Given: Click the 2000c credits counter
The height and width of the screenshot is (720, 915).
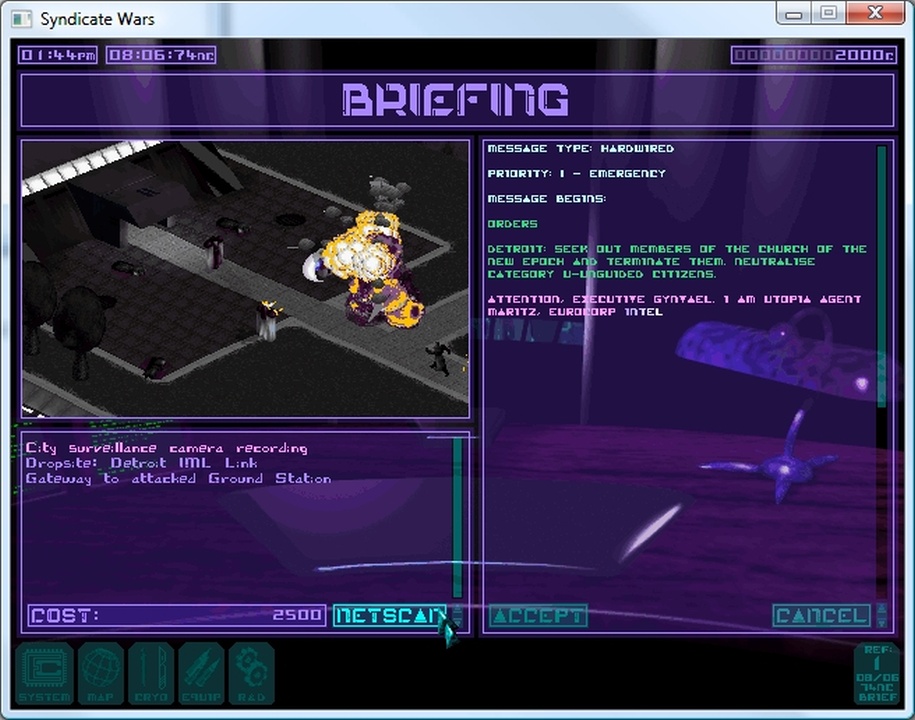Looking at the screenshot, I should pos(813,55).
